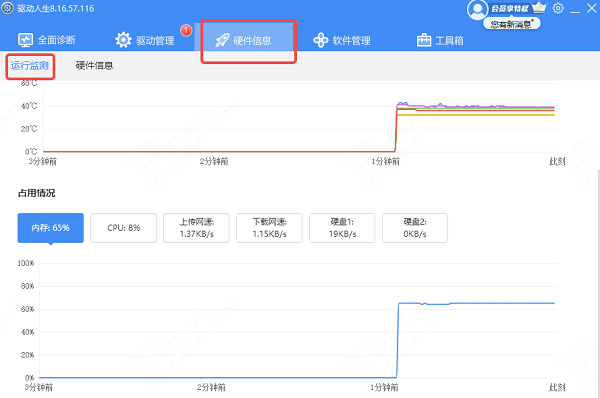
Task: Open the 您有新消息 notification bubble
Action: point(512,24)
